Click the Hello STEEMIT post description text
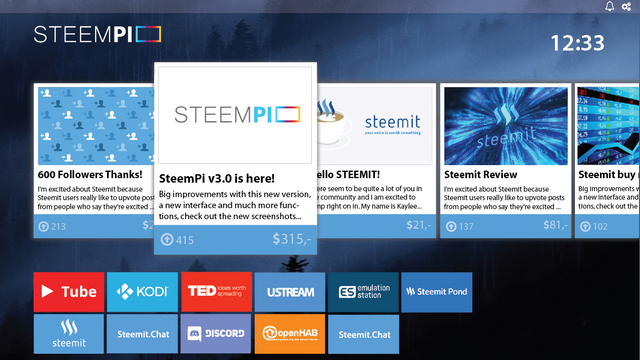640x360 pixels. (370, 198)
